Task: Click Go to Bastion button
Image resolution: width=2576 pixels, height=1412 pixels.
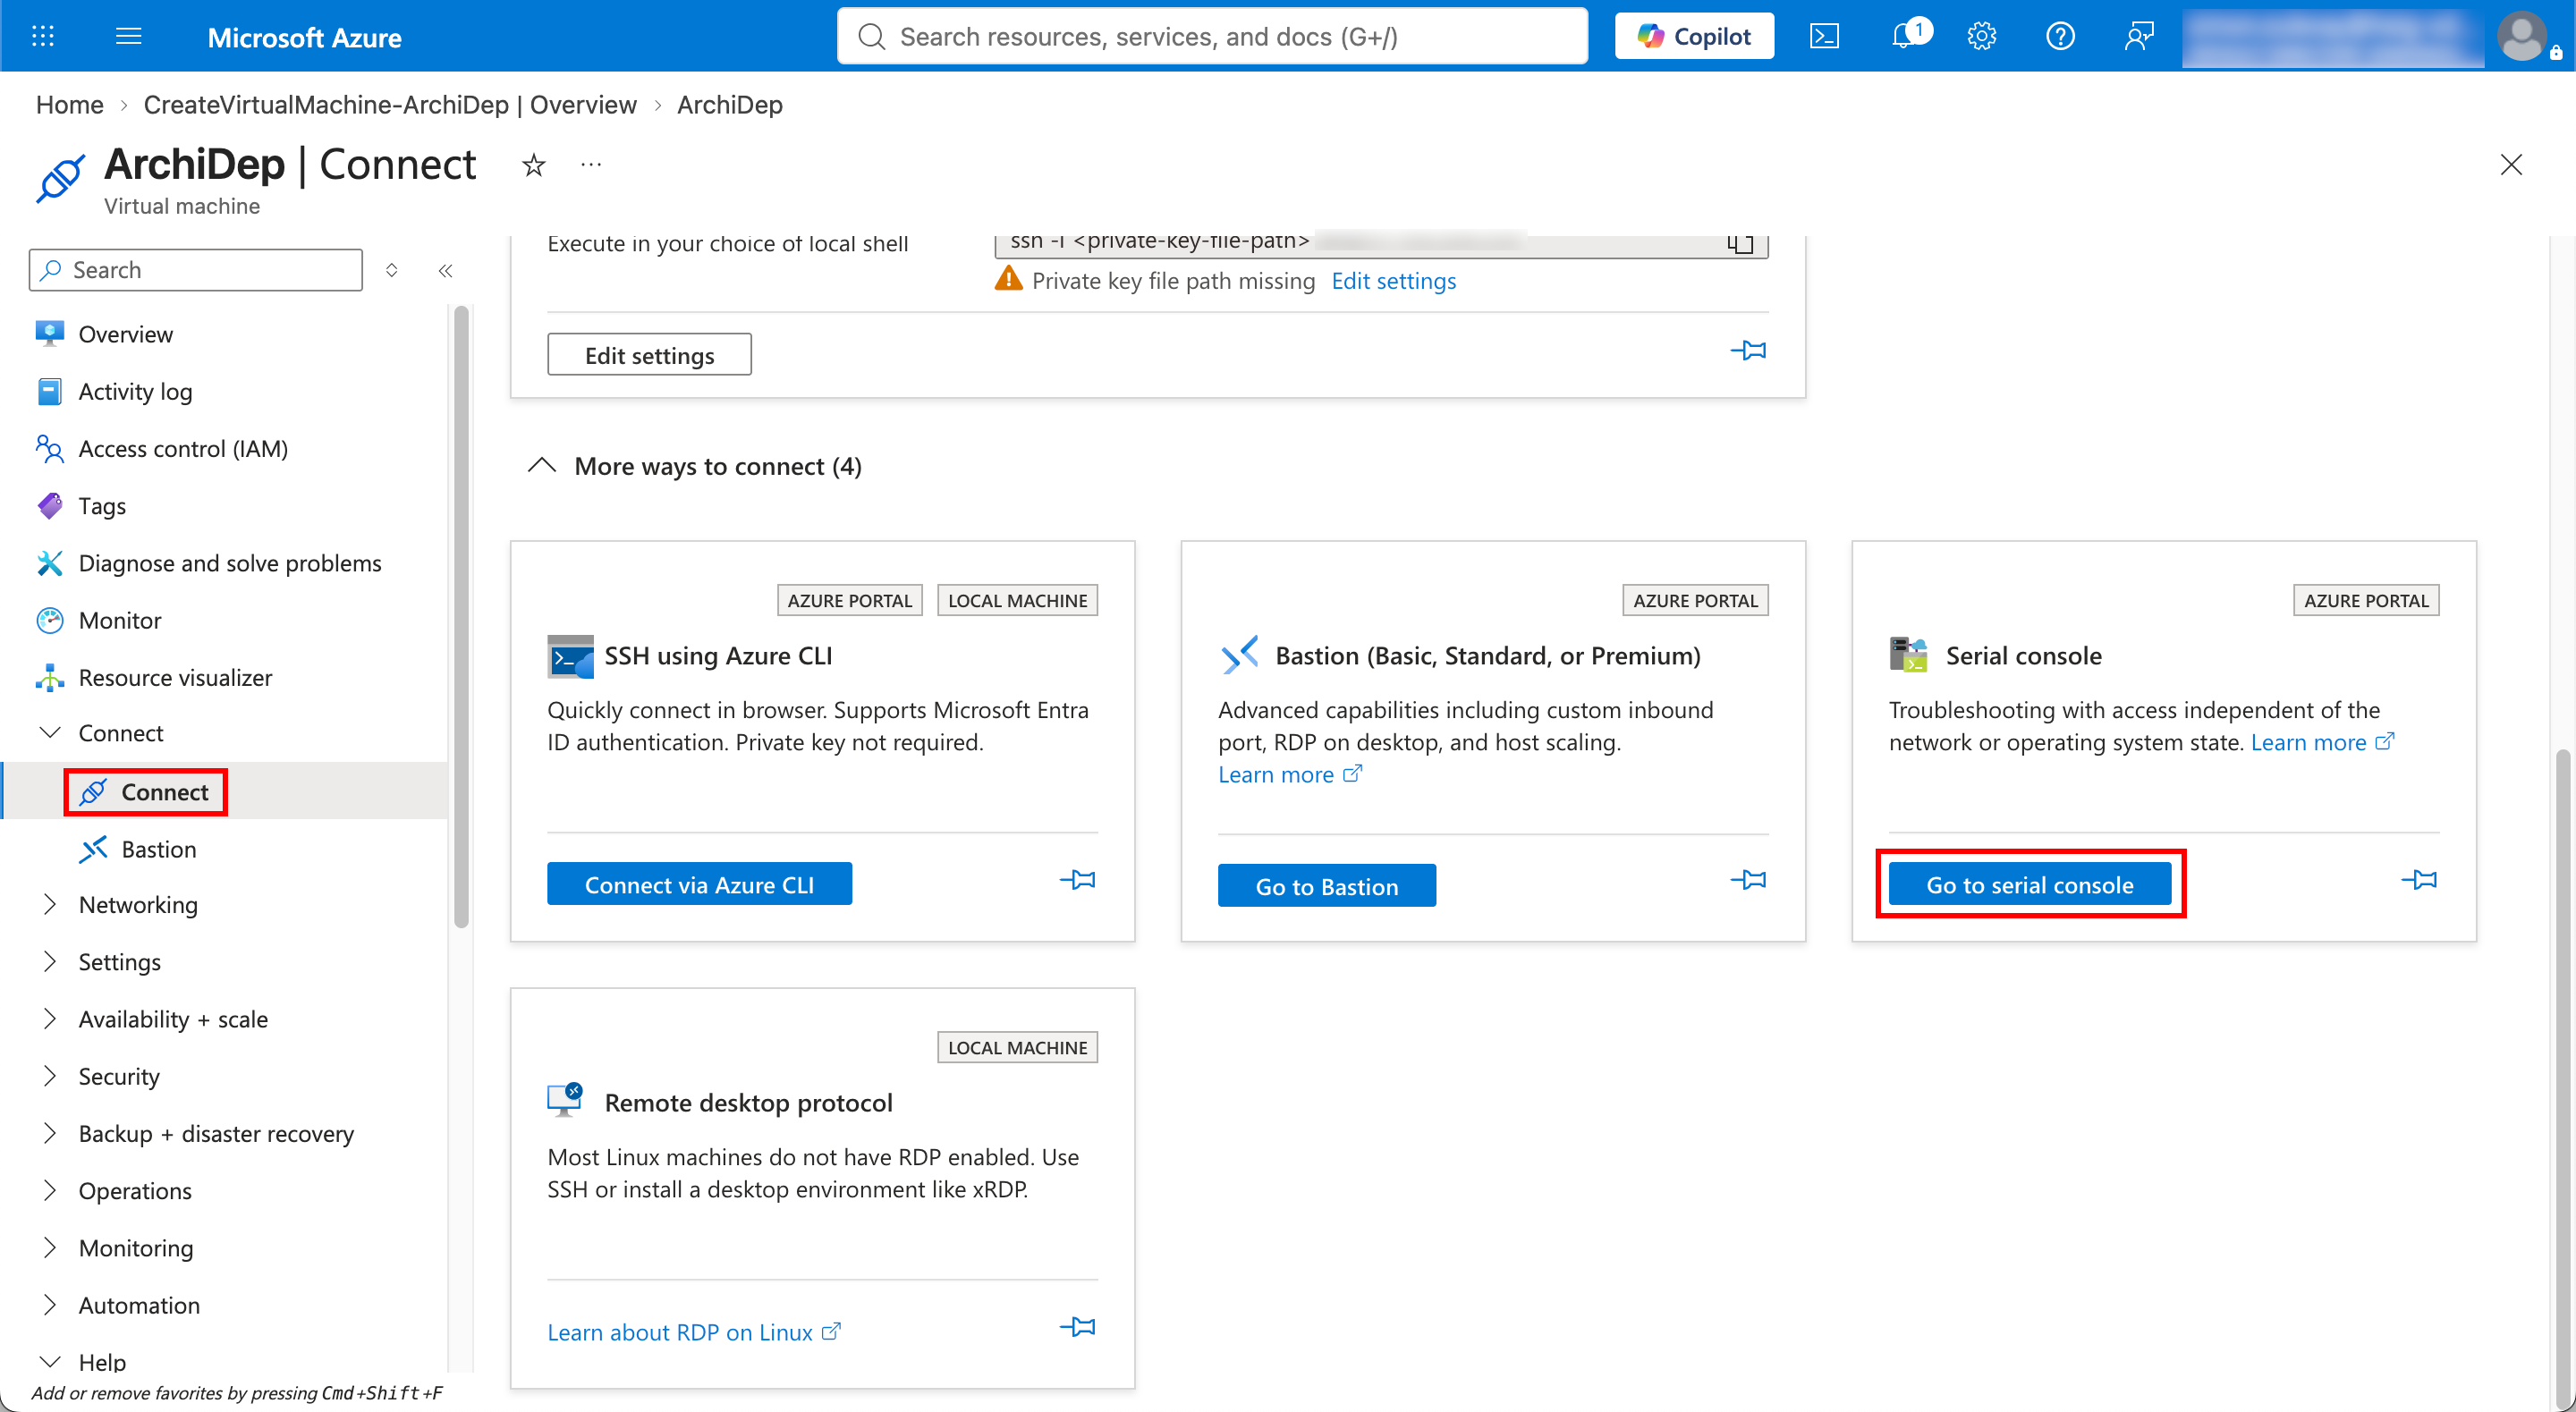Action: tap(1326, 885)
